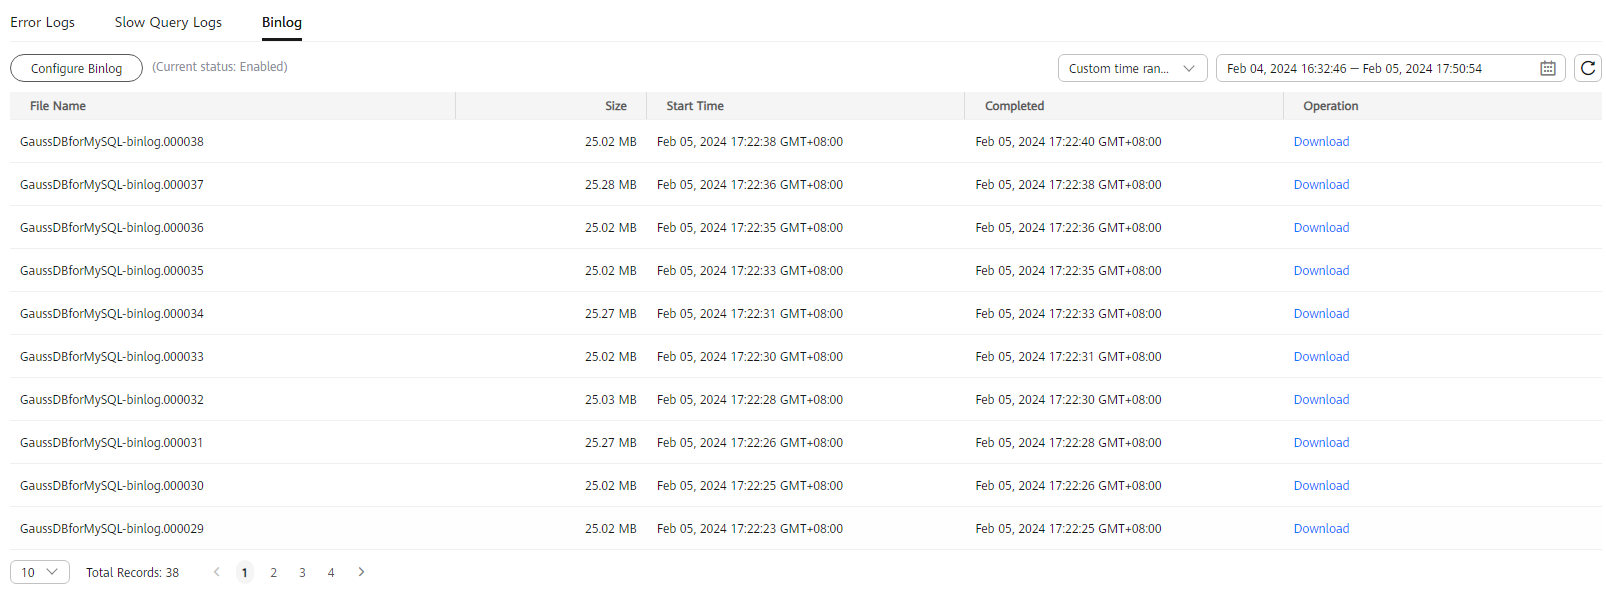
Task: Open the calendar date picker icon
Action: point(1547,68)
